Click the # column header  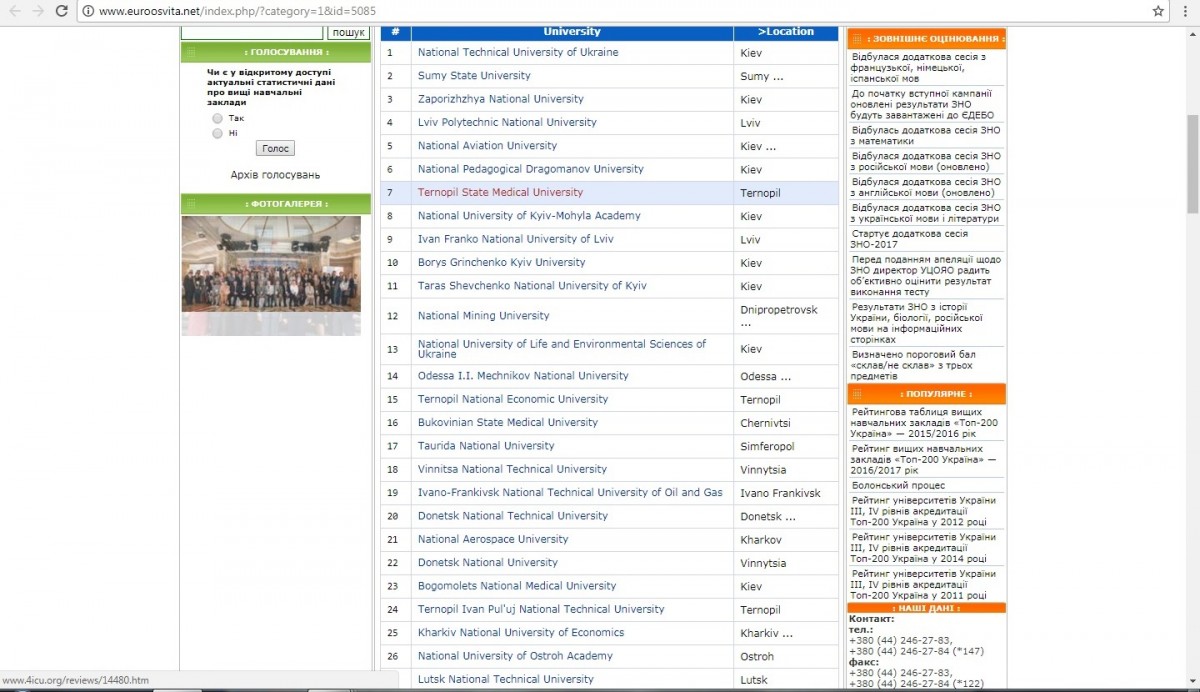pos(395,32)
